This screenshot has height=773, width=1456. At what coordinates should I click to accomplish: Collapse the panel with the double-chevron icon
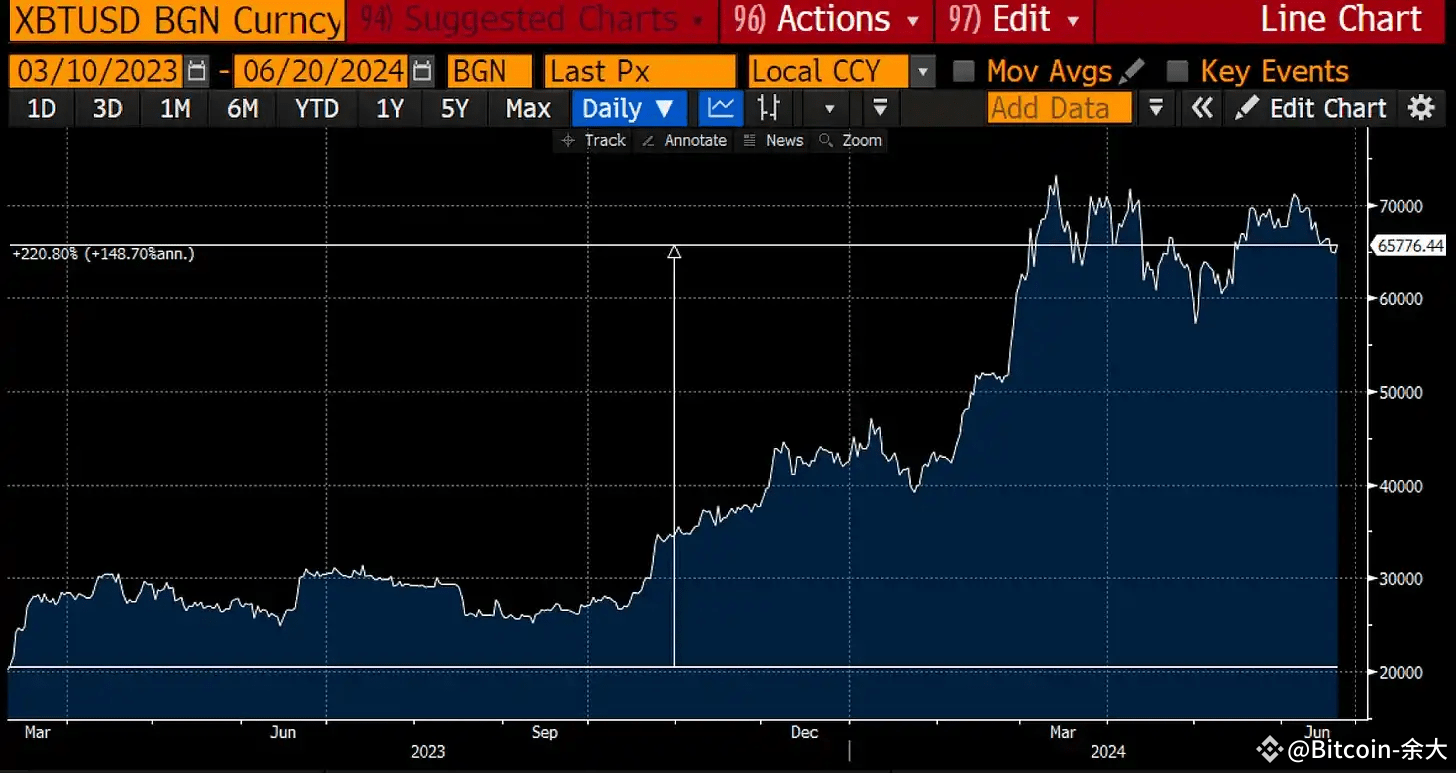[1202, 108]
